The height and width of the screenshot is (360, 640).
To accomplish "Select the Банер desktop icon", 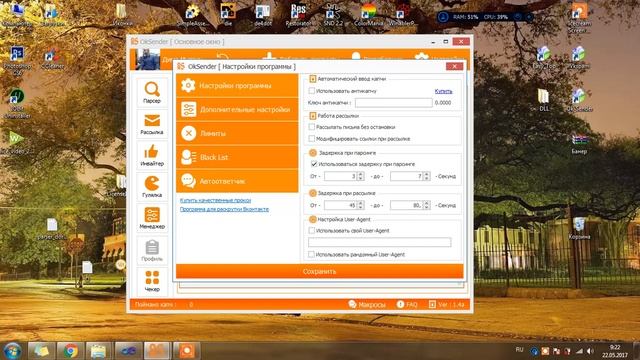I will (579, 143).
